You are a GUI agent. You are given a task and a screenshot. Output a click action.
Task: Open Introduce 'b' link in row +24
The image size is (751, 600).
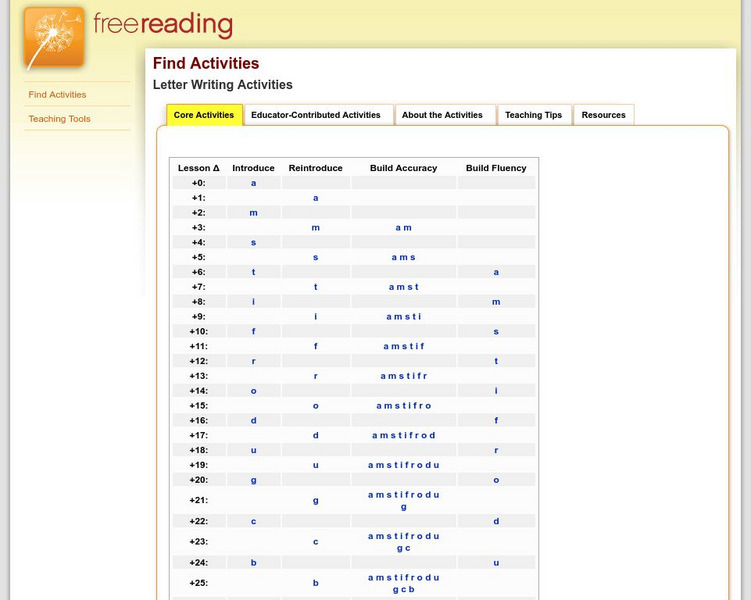click(253, 563)
